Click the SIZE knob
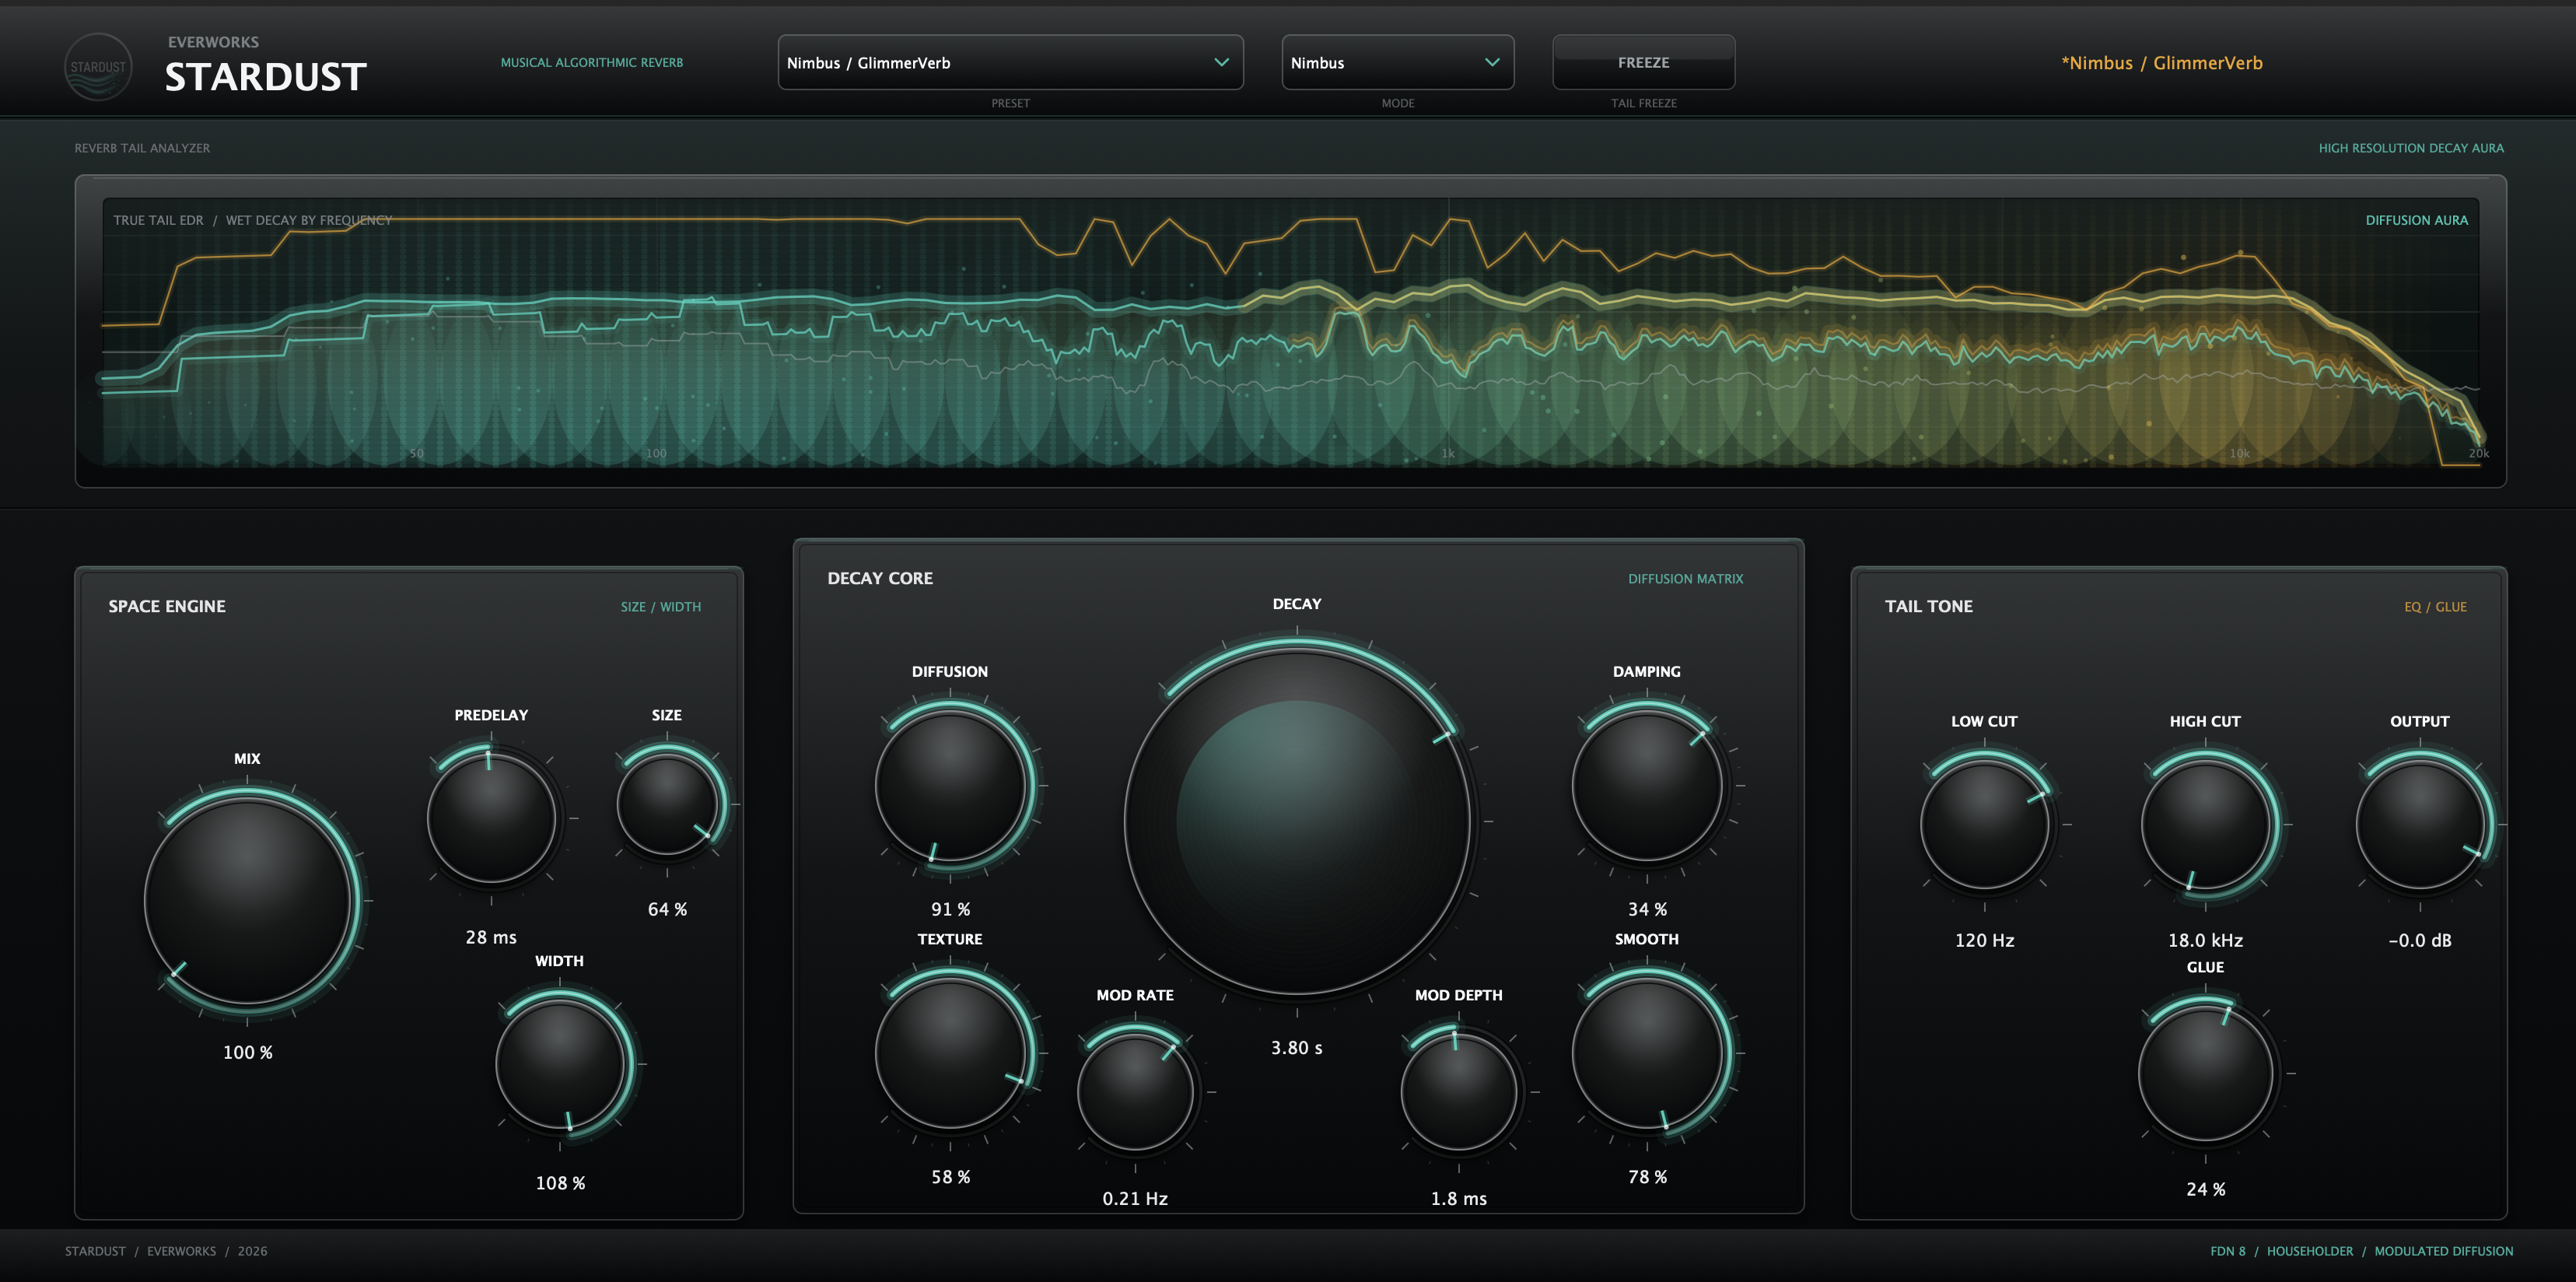Image resolution: width=2576 pixels, height=1282 pixels. (x=667, y=804)
